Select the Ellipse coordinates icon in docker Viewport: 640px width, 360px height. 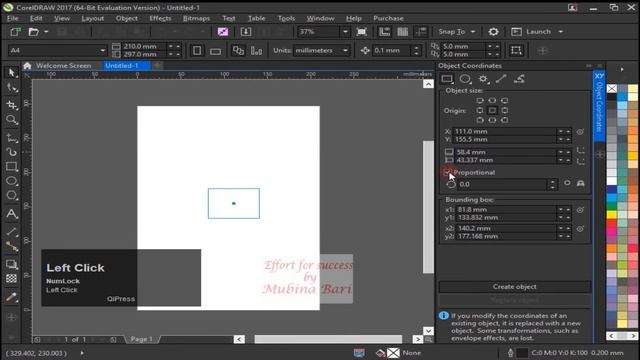pyautogui.click(x=465, y=79)
